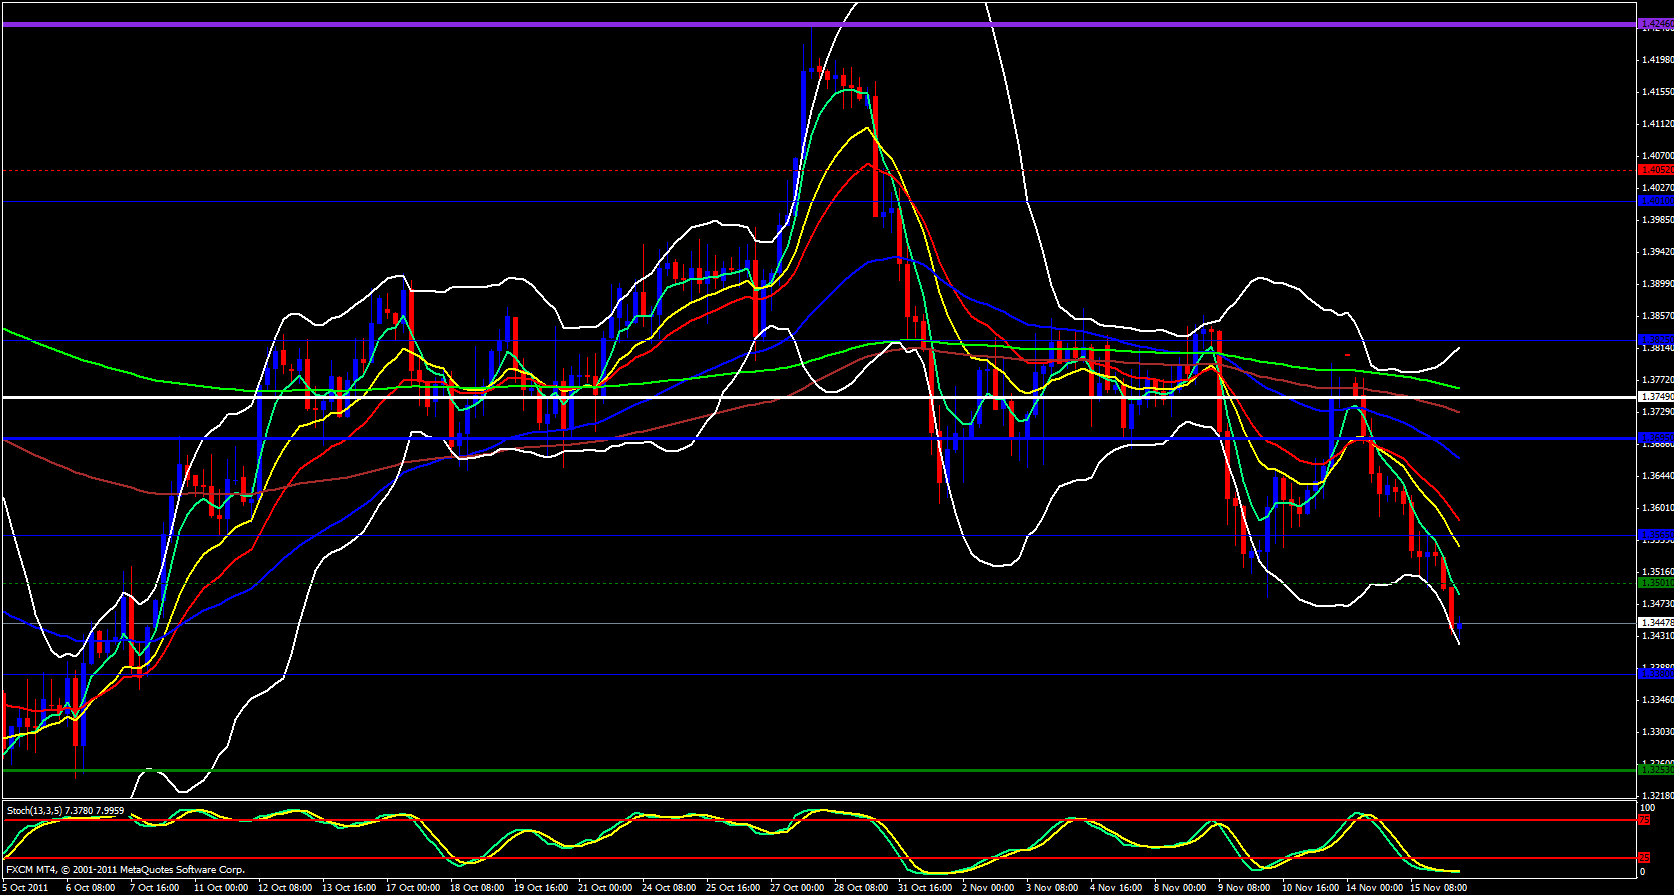The height and width of the screenshot is (895, 1674).
Task: Select the 17 Oct 00:00 date marker
Action: 413,888
